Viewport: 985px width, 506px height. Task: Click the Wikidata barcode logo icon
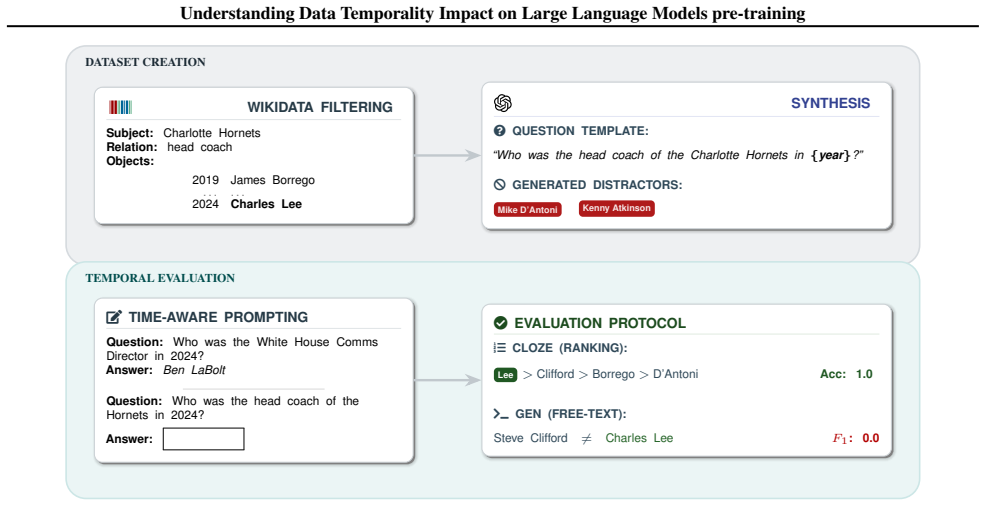pyautogui.click(x=120, y=107)
